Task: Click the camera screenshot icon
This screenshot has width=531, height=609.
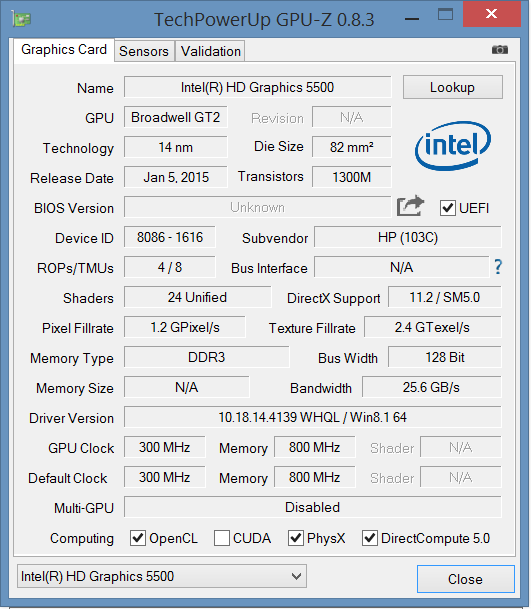Action: [x=500, y=50]
